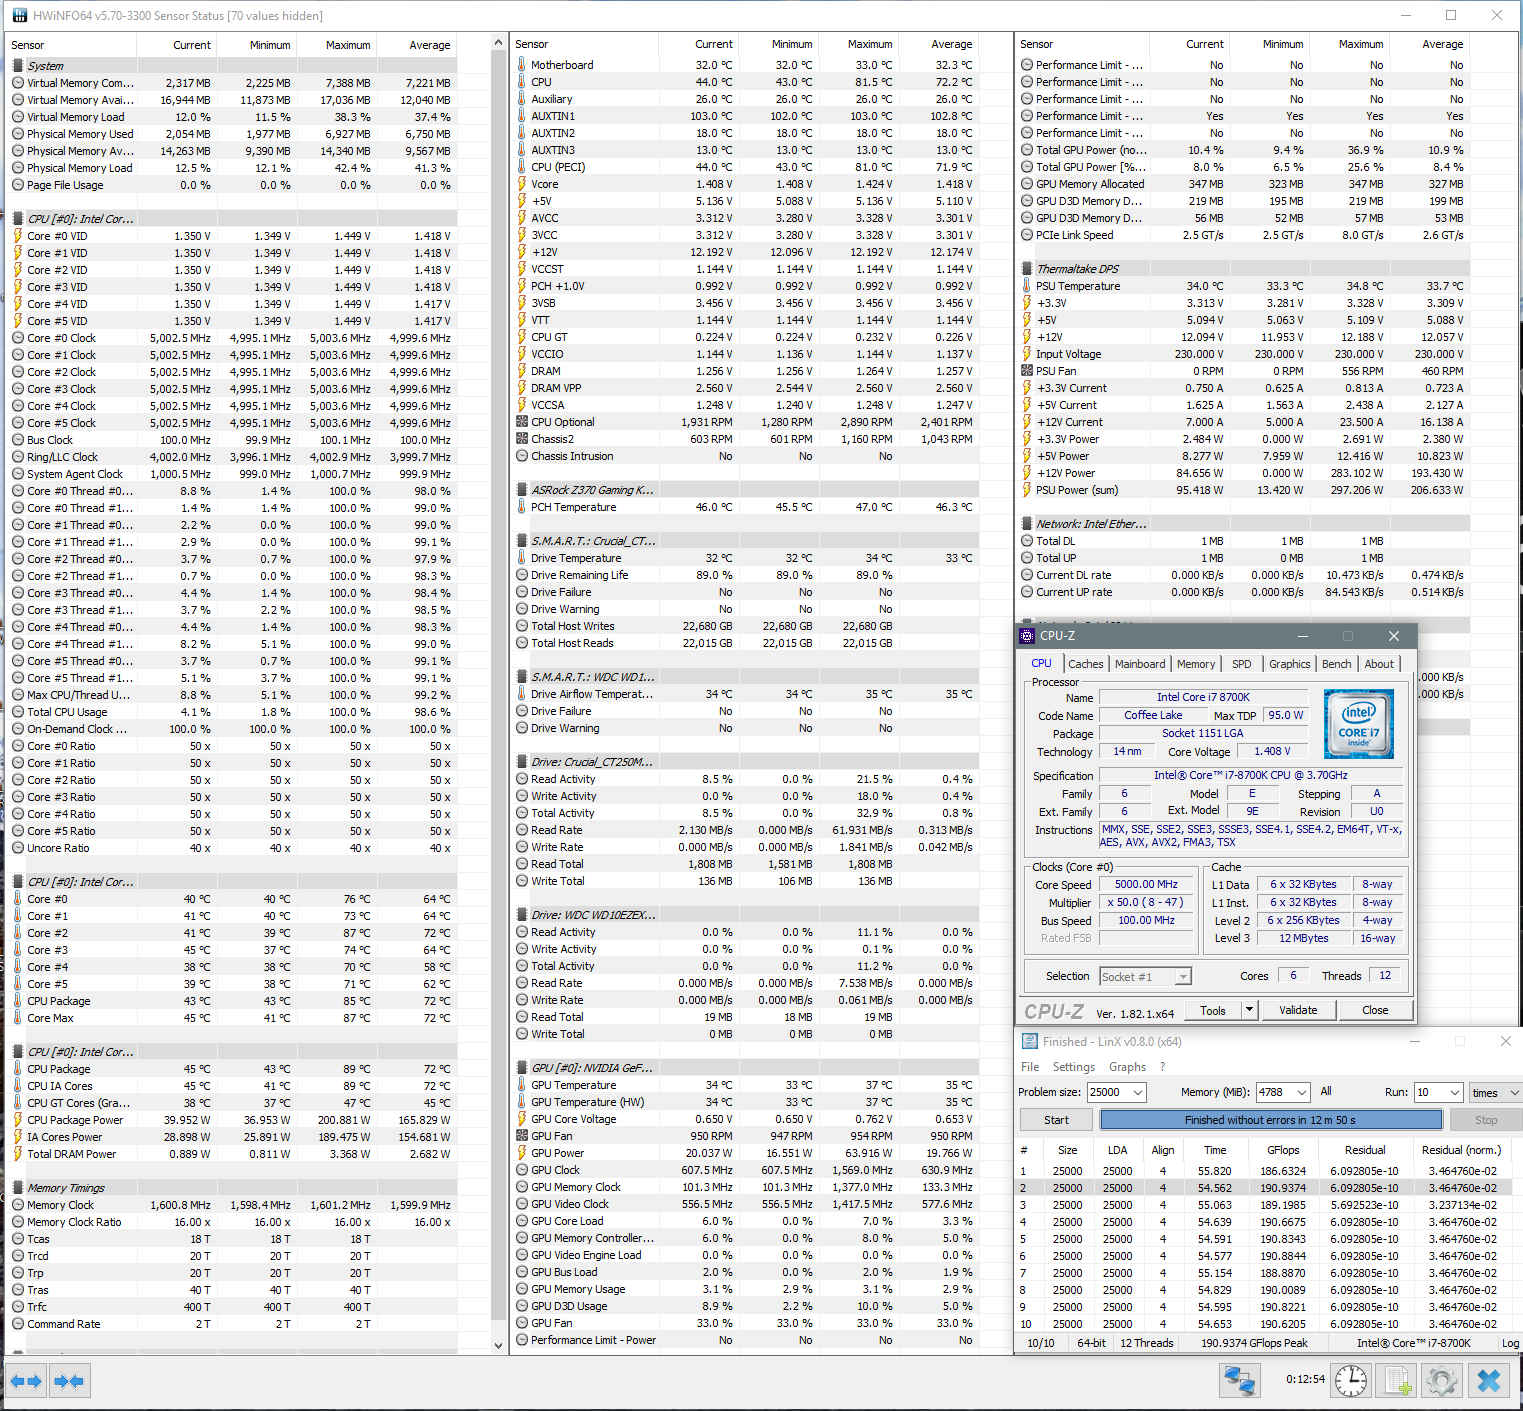
Task: Expand the Tools dropdown arrow in CPU-Z
Action: pos(1249,1010)
